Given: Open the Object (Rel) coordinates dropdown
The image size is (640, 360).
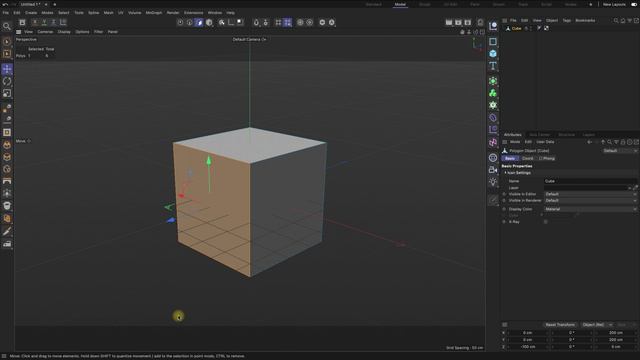Looking at the screenshot, I should point(596,325).
